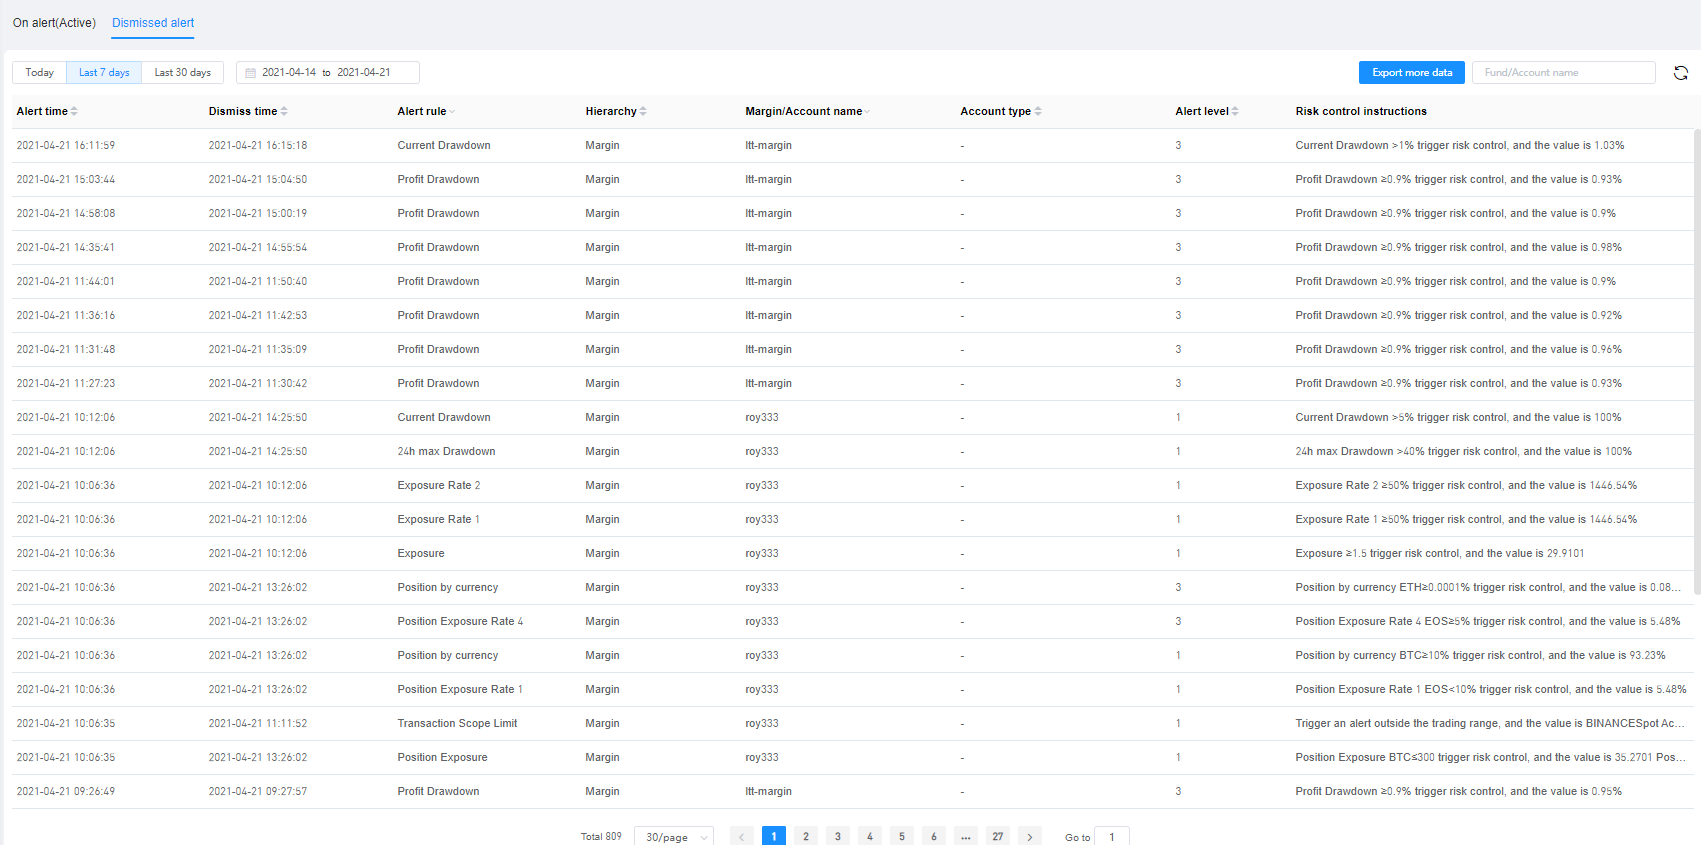Sort by Alert time column arrows
The height and width of the screenshot is (845, 1701).
74,111
